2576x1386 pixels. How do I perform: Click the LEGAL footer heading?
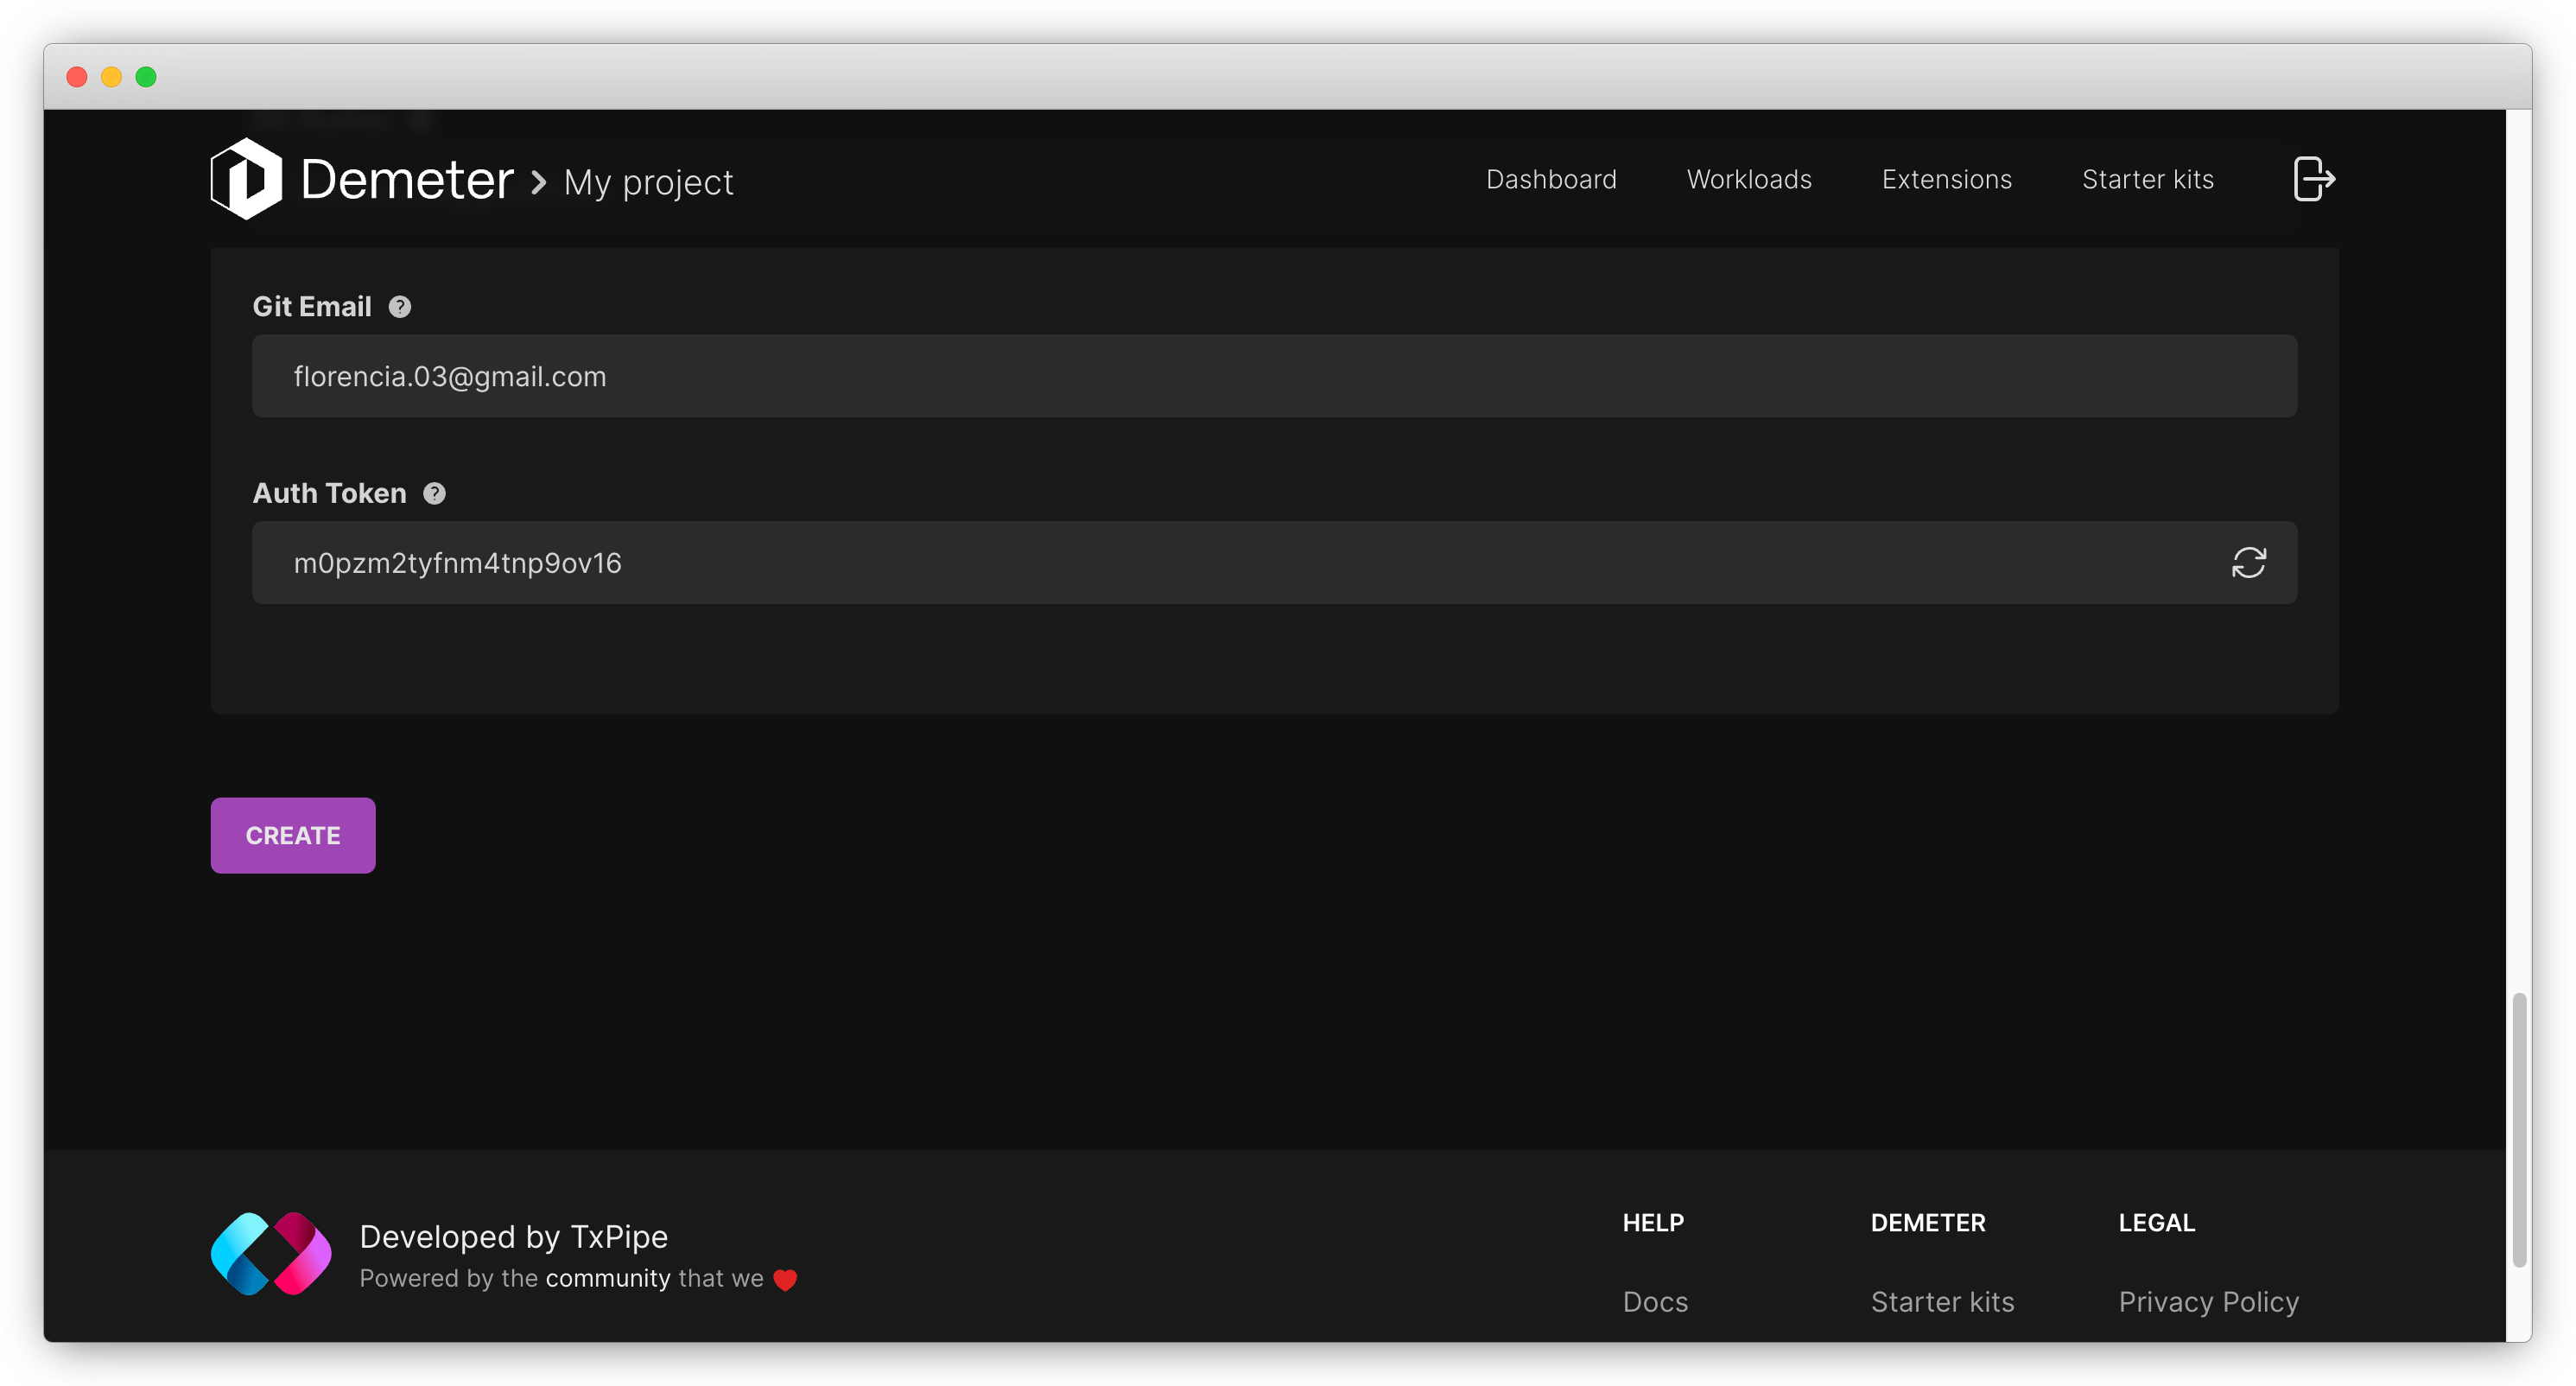tap(2156, 1222)
